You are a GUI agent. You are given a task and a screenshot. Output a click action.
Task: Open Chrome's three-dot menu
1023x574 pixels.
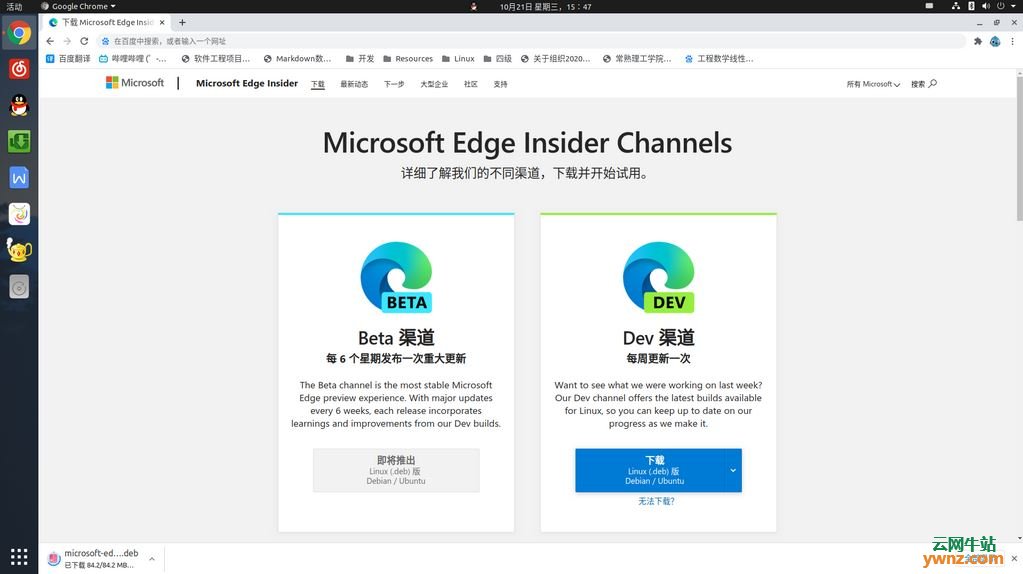[x=1013, y=41]
